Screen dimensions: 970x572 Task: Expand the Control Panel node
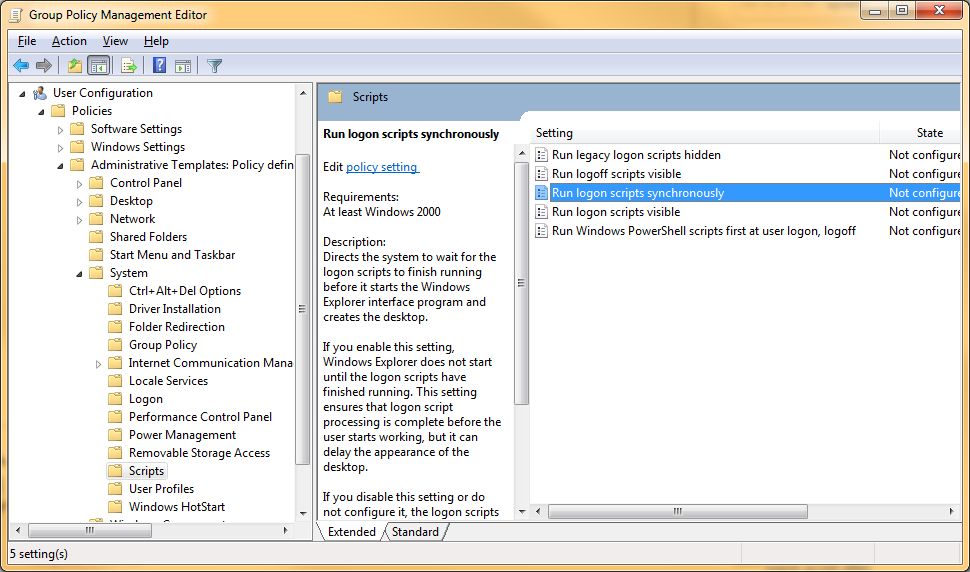[79, 184]
